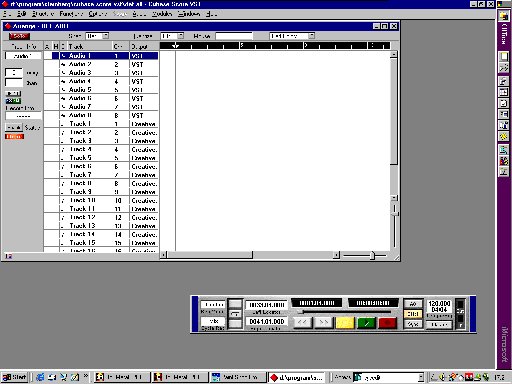The width and height of the screenshot is (512, 384).
Task: Open the Modules menu
Action: coord(162,14)
